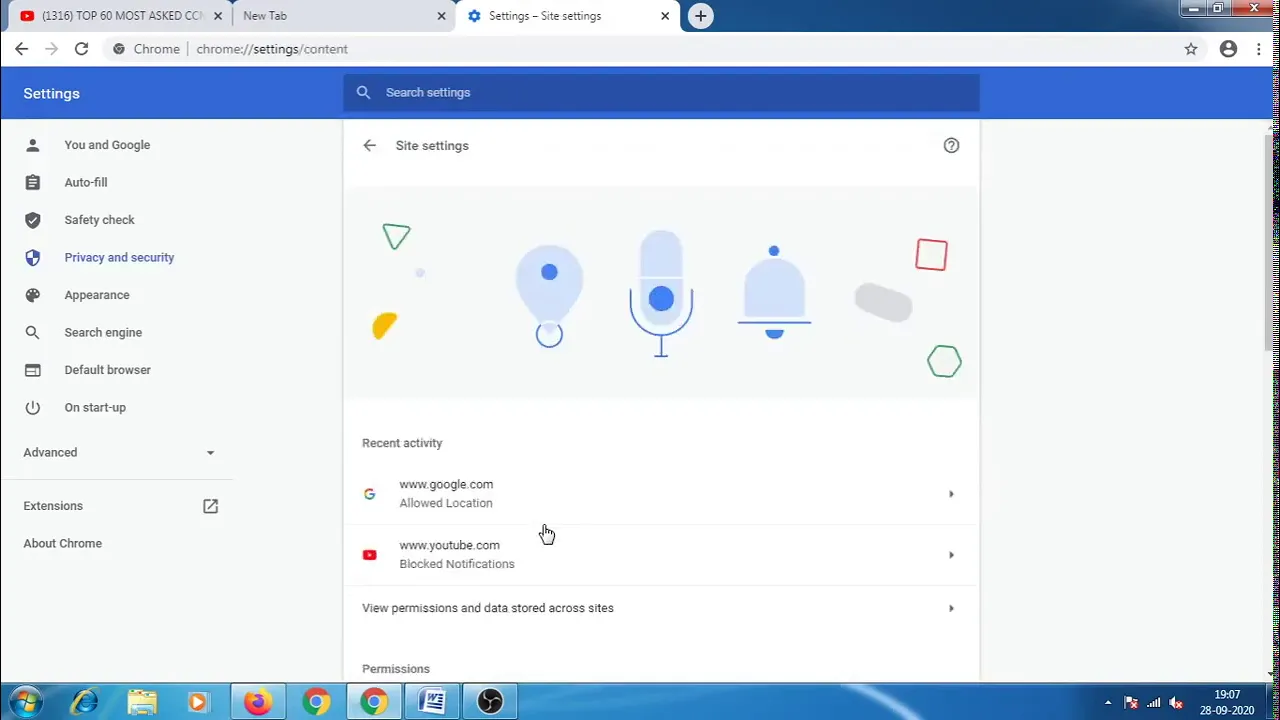Select On start-up in sidebar

pos(95,407)
